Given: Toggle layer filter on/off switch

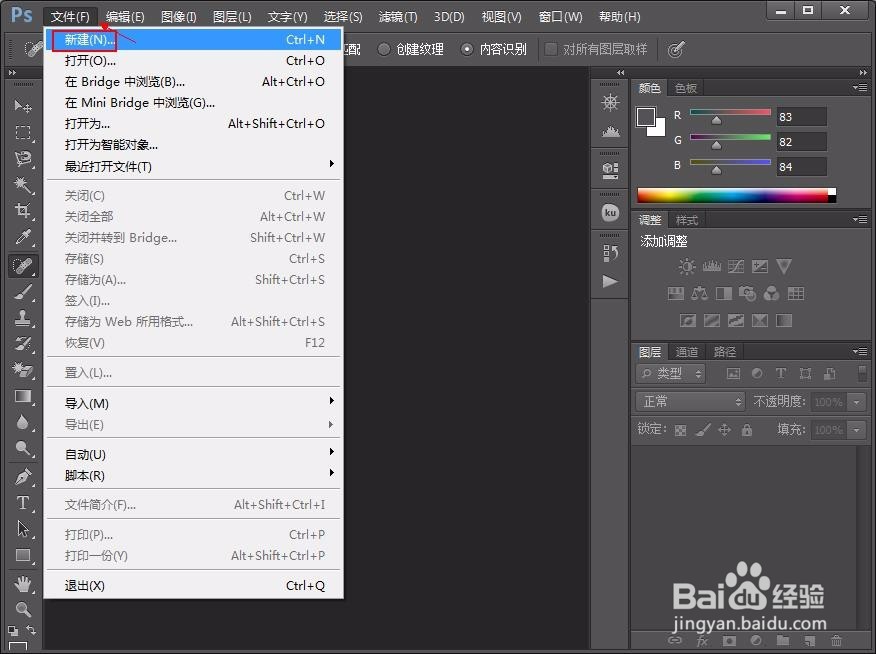Looking at the screenshot, I should pos(861,373).
